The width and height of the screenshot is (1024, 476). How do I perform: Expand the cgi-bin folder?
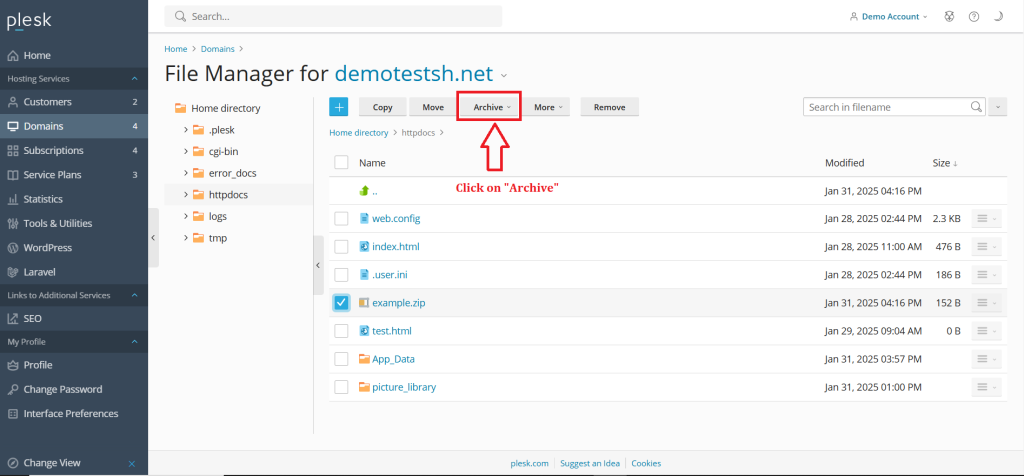(186, 151)
